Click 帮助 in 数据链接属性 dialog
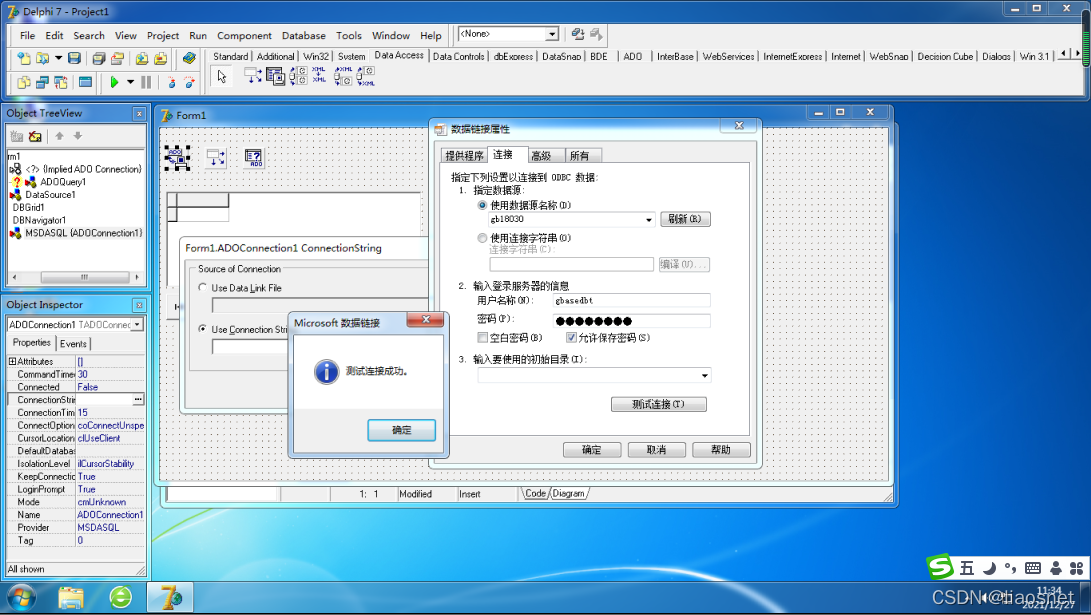Viewport: 1091px width, 615px height. (x=721, y=450)
